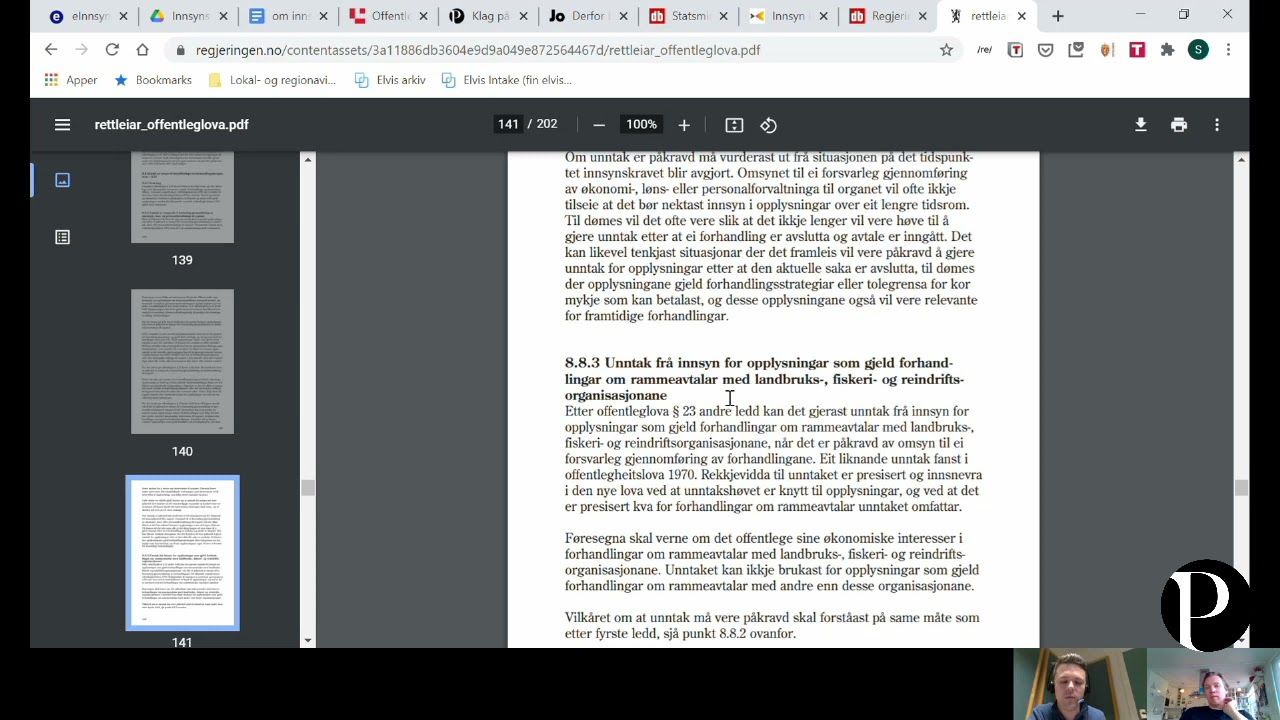Close the eInnsyn tab
This screenshot has height=720, width=1280.
point(123,16)
